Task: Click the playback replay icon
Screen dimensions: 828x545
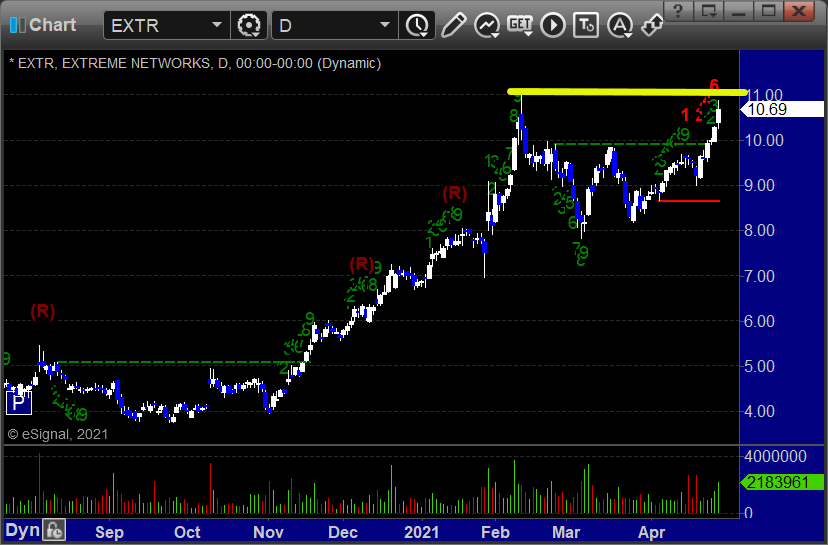Action: [x=553, y=25]
